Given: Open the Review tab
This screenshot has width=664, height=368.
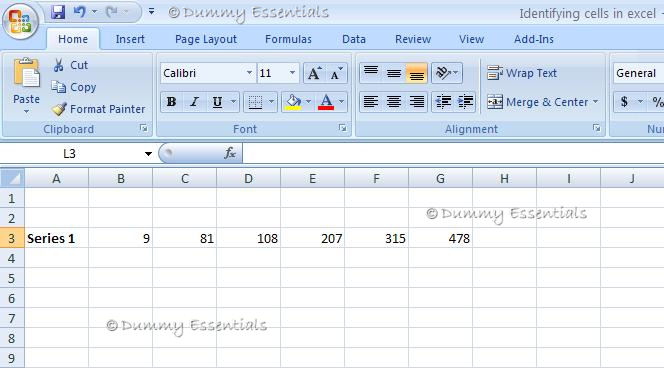Looking at the screenshot, I should pos(413,39).
